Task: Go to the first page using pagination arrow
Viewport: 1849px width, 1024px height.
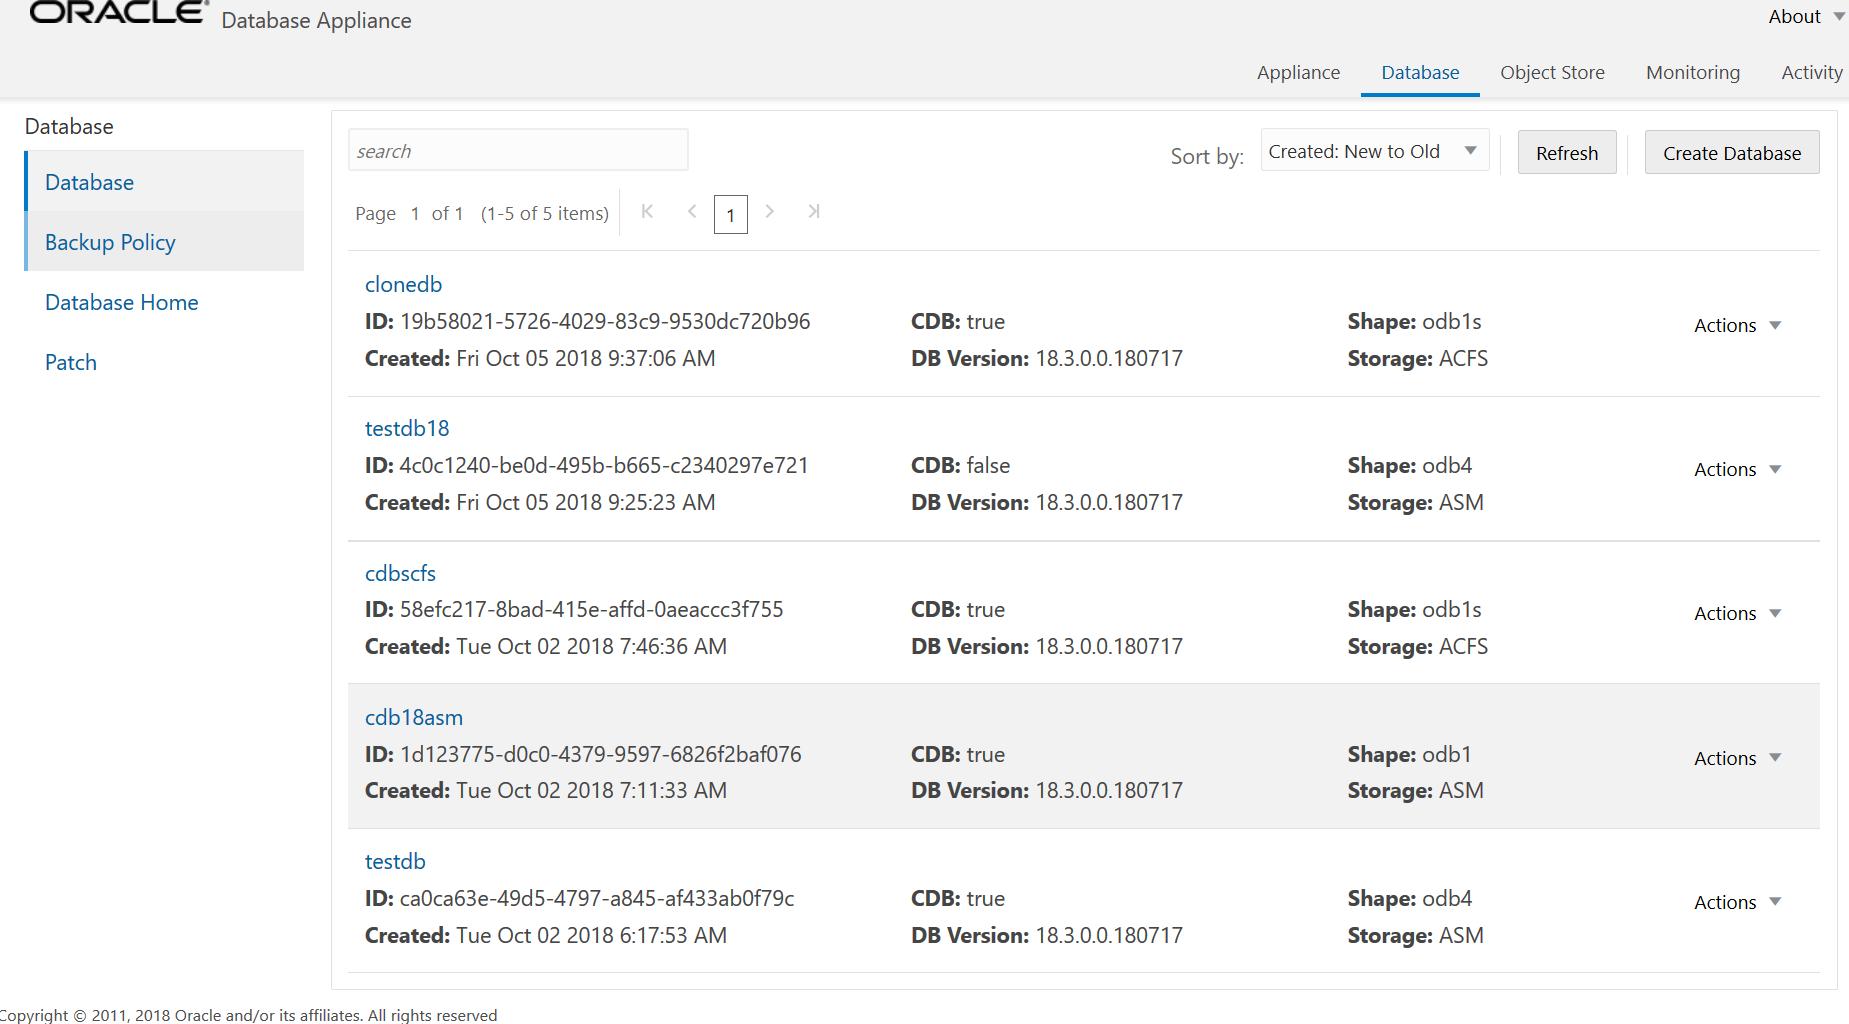Action: click(647, 212)
